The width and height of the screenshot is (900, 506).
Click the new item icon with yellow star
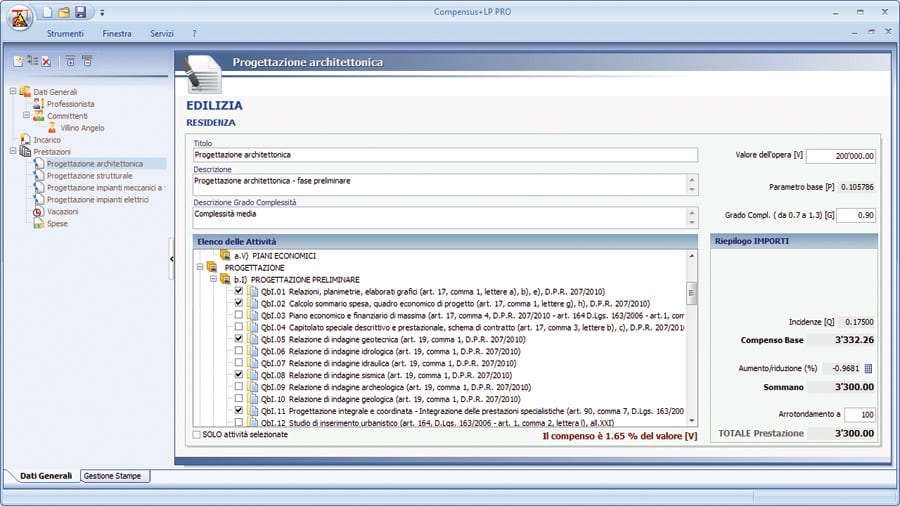(x=18, y=61)
